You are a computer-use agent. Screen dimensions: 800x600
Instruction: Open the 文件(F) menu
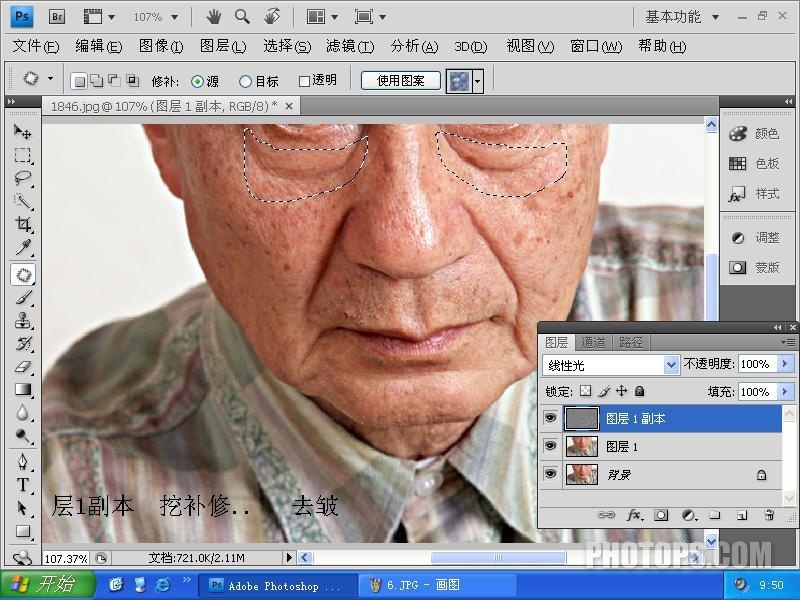tap(36, 46)
